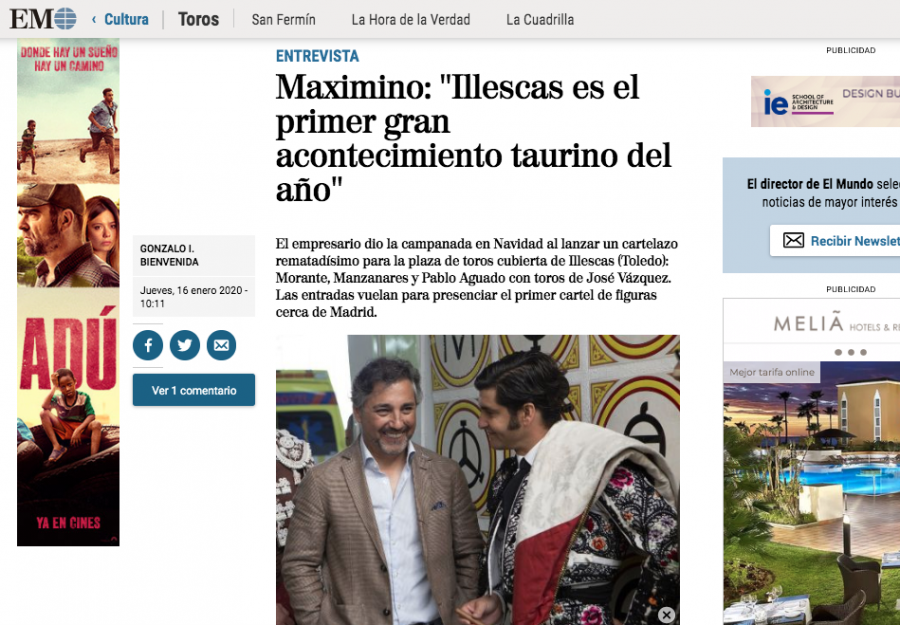Select the San Fermín tab
This screenshot has height=625, width=900.
point(284,20)
